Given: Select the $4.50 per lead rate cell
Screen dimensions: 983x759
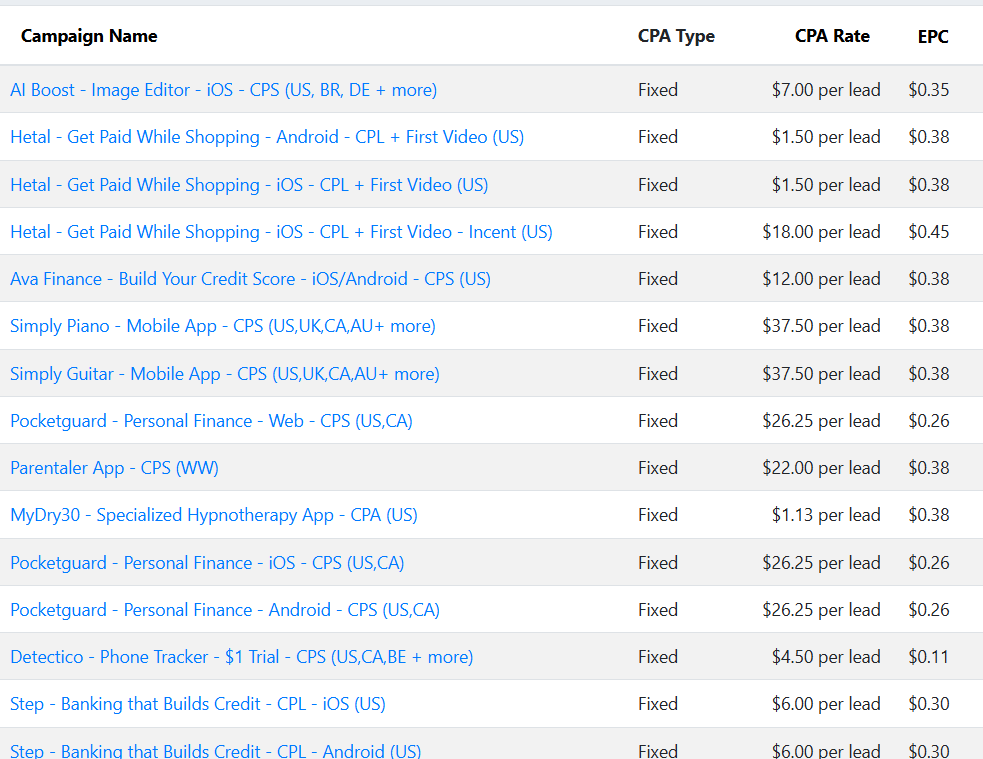Looking at the screenshot, I should (x=826, y=657).
